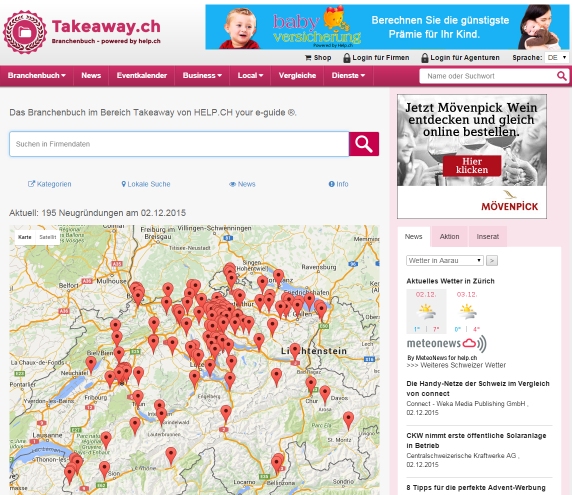Click the weather go arrow button

[x=492, y=260]
